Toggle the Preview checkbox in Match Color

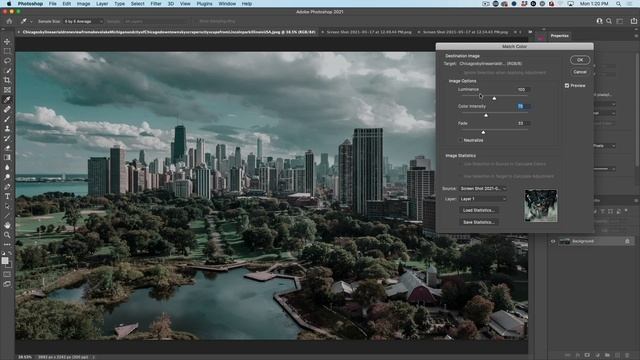[567, 85]
